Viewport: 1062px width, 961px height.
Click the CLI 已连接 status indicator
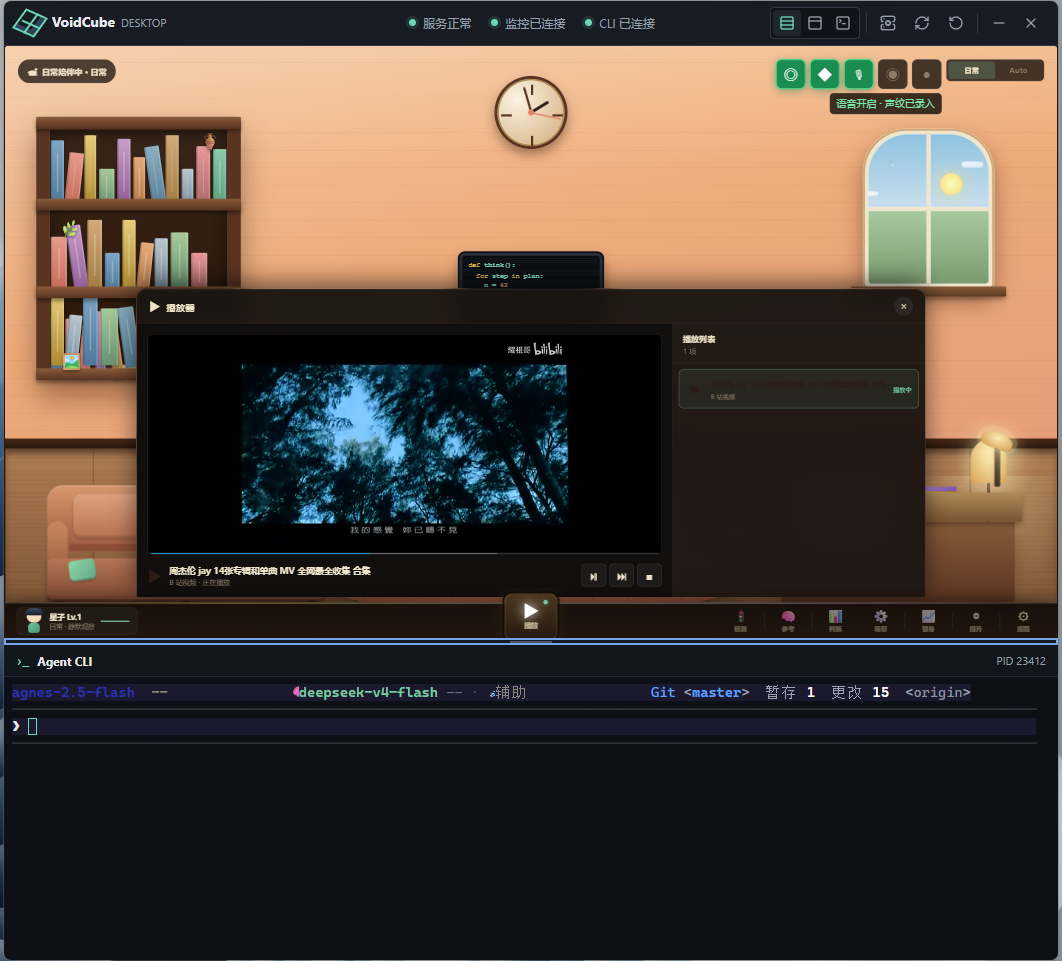click(x=619, y=23)
